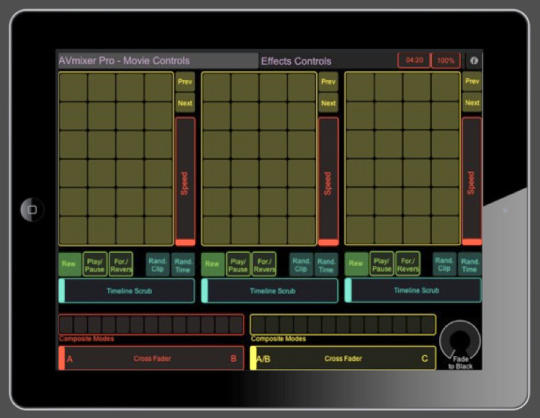Click the 100% button

[446, 61]
